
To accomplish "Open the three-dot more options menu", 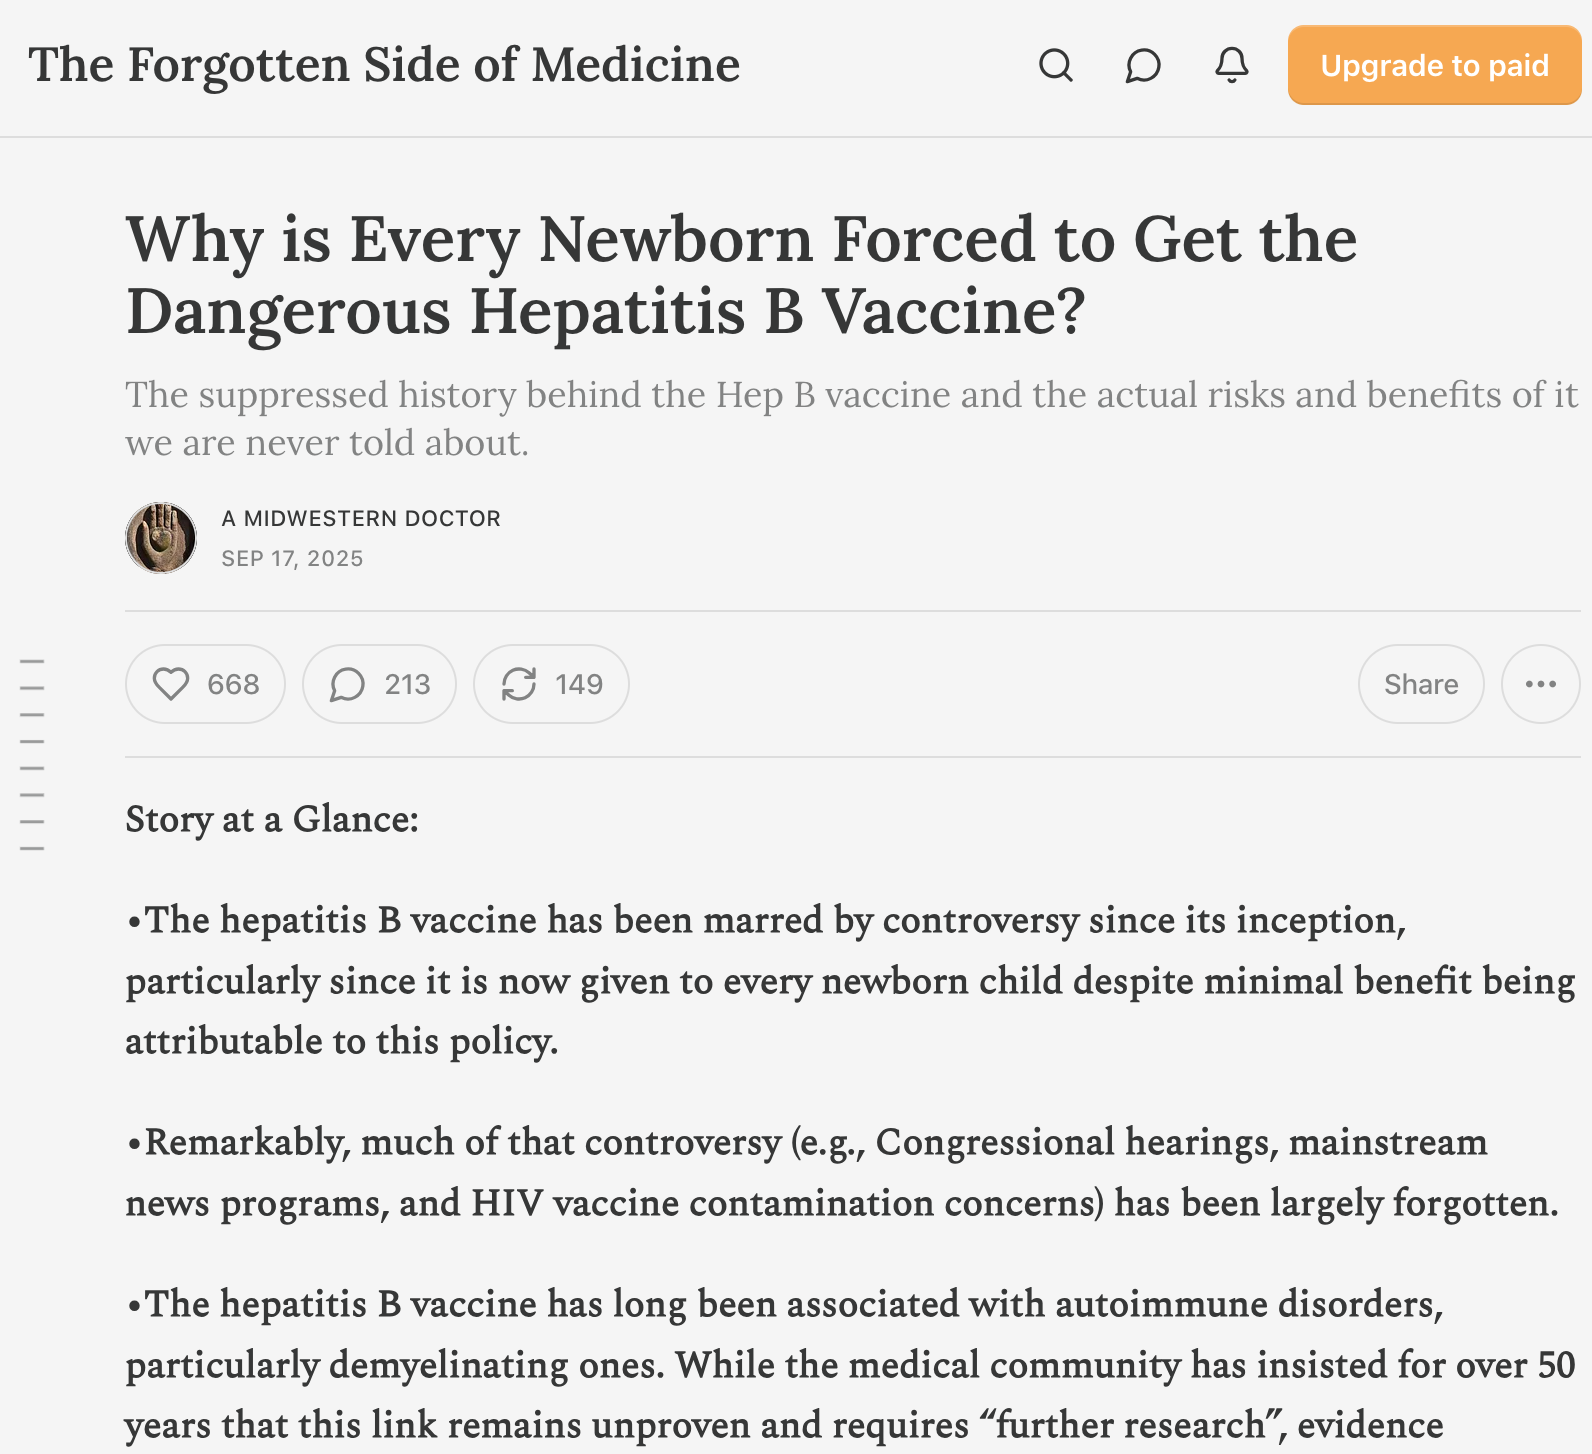I will (1540, 684).
